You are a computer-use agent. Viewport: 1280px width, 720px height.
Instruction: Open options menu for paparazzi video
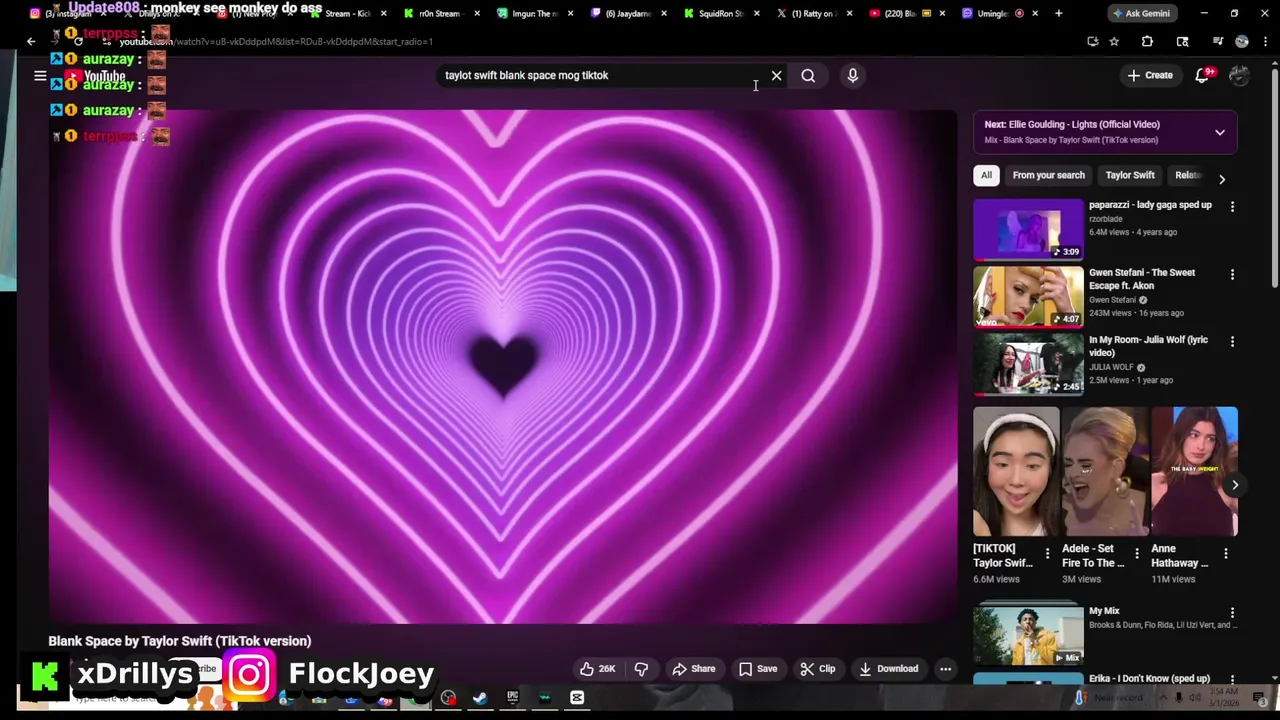(x=1232, y=206)
